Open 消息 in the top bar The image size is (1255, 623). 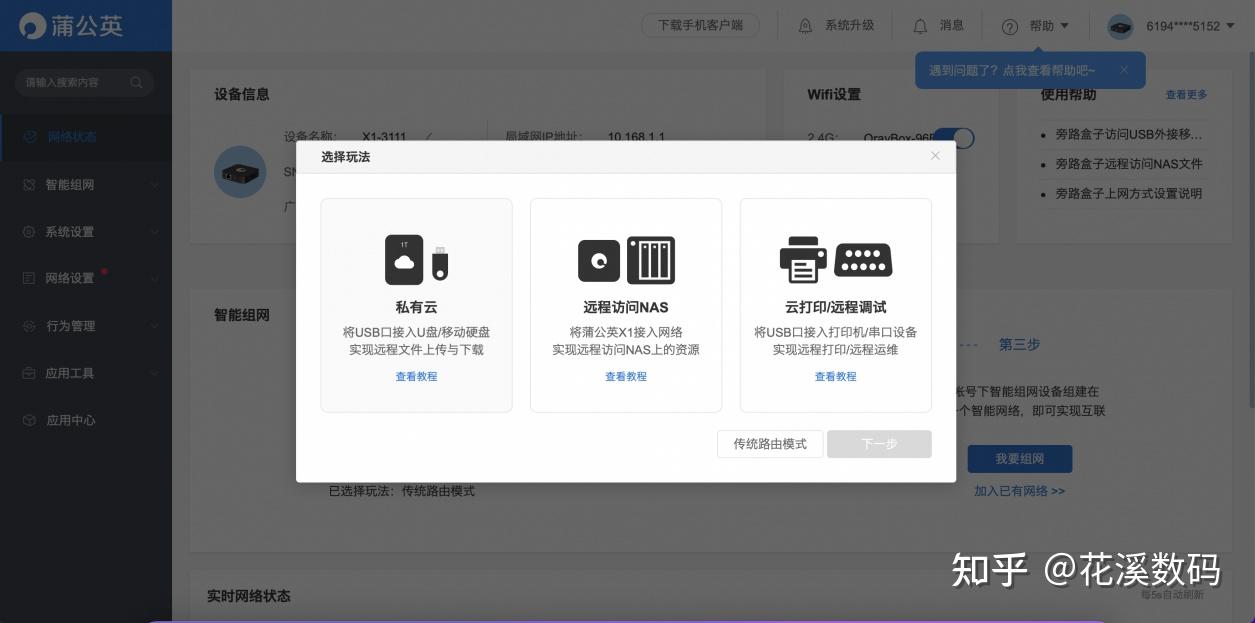tap(952, 26)
